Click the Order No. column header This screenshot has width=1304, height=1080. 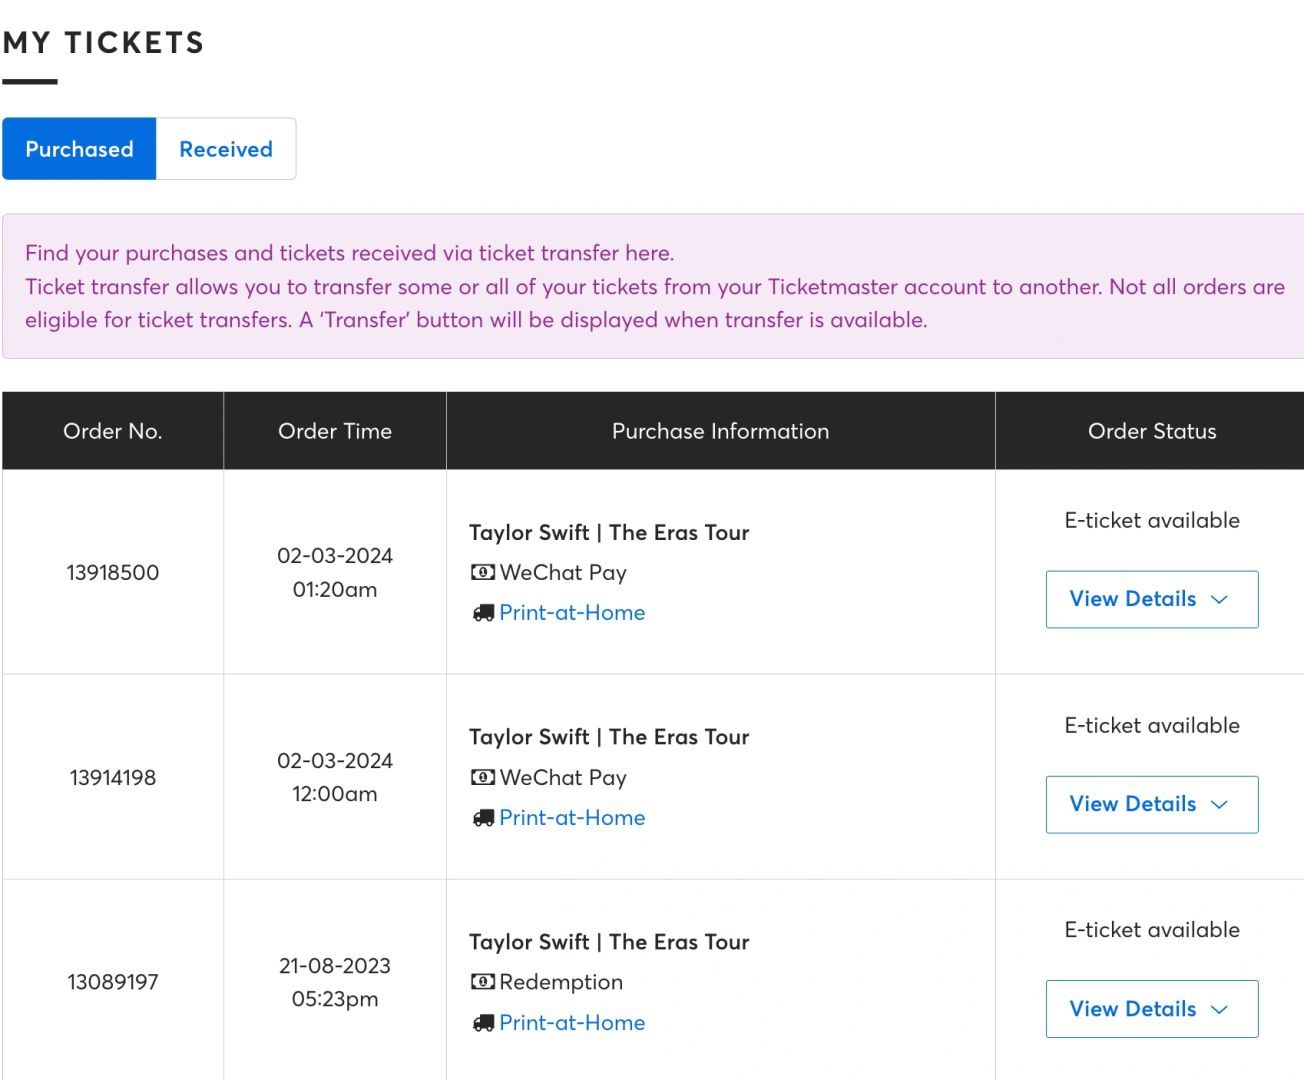(x=113, y=431)
